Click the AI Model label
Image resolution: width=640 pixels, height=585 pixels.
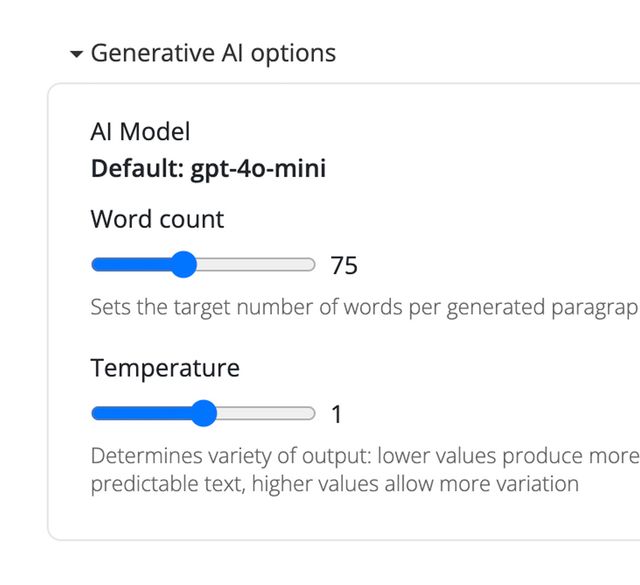coord(140,131)
